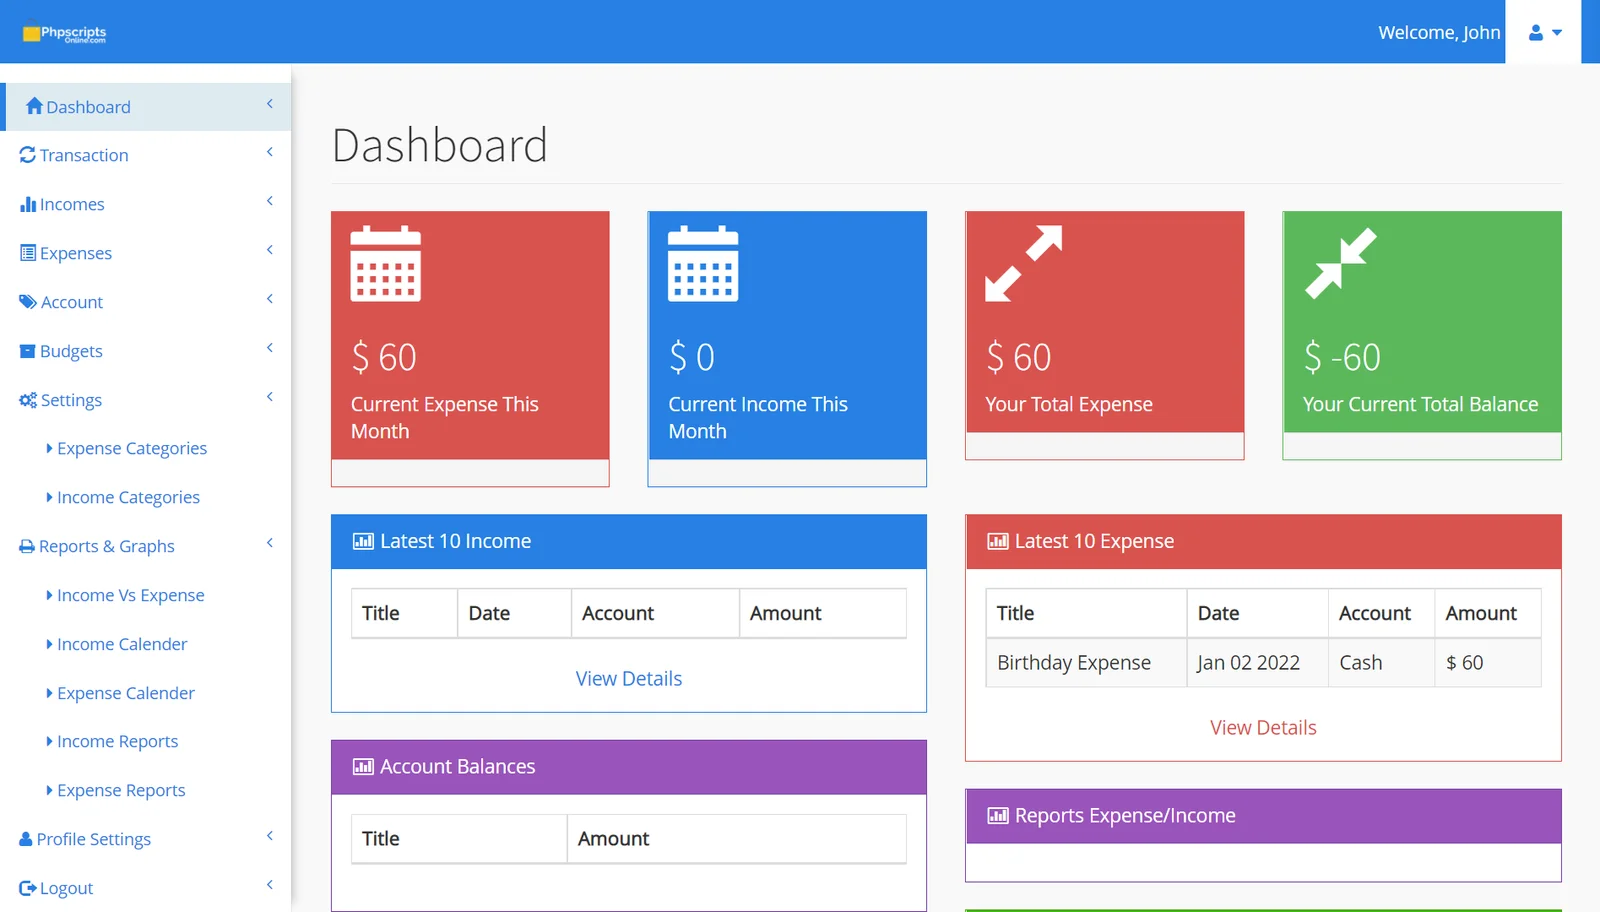This screenshot has width=1600, height=912.
Task: Expand the Budgets menu chevron
Action: tap(270, 348)
